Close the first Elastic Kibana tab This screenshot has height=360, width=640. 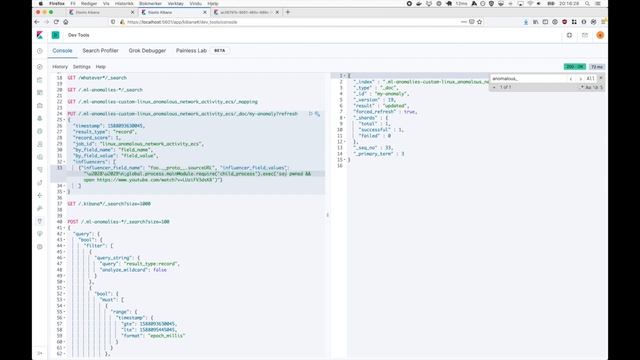(132, 12)
